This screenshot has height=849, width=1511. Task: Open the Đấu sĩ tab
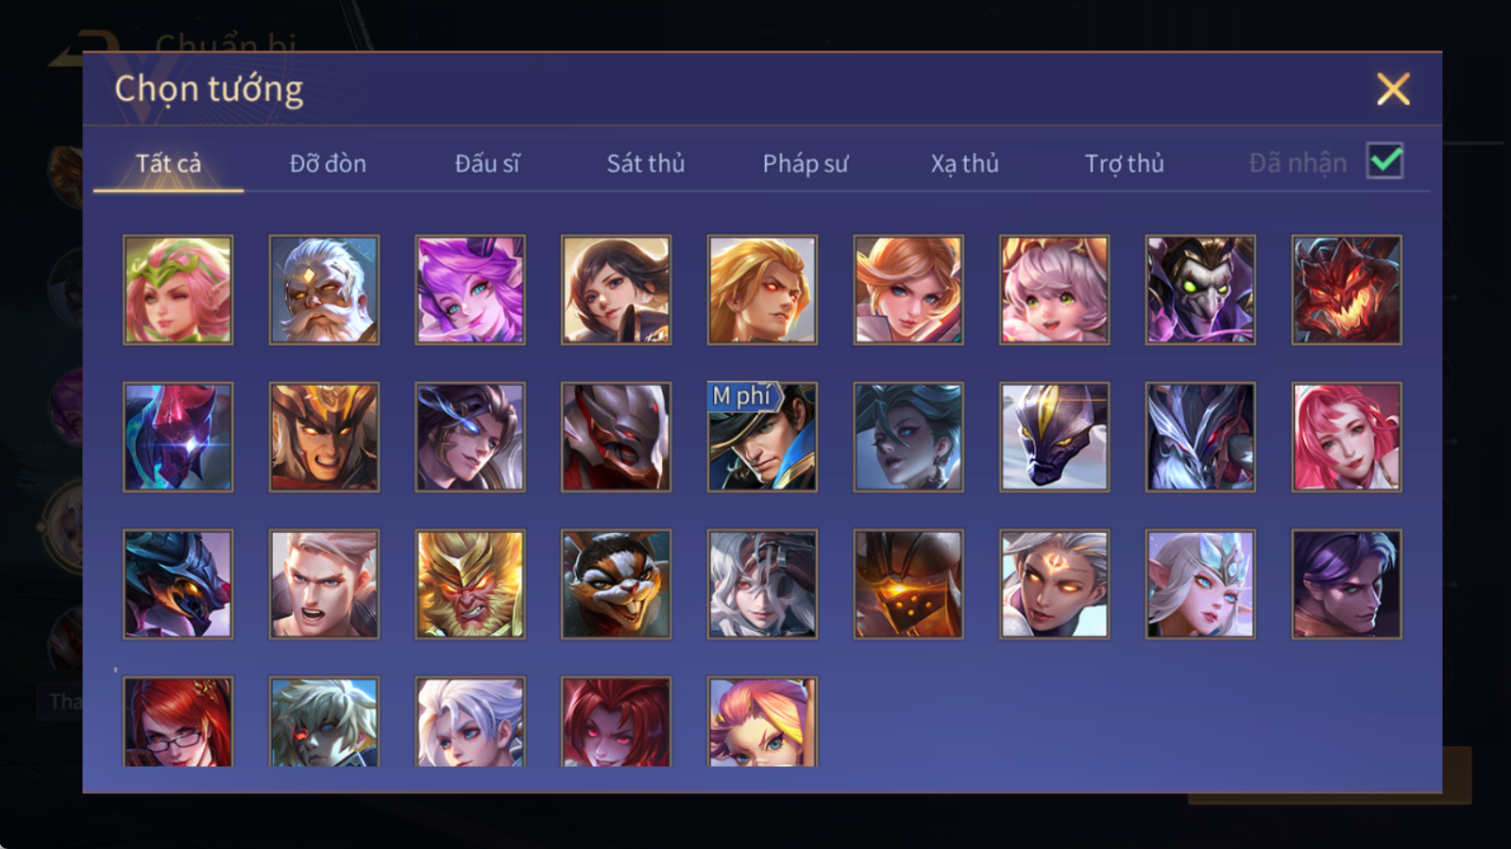(x=487, y=163)
